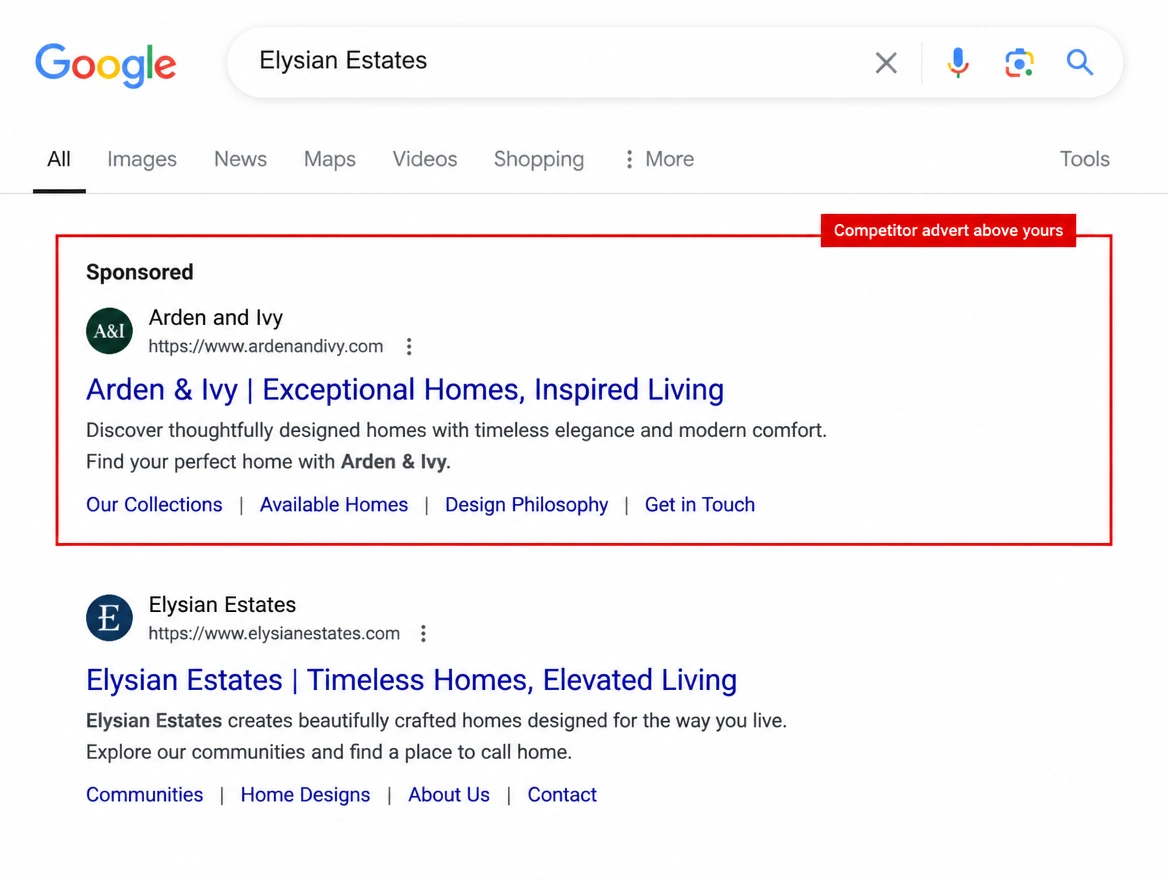This screenshot has width=1168, height=880.
Task: Open the Tools search options
Action: coord(1085,159)
